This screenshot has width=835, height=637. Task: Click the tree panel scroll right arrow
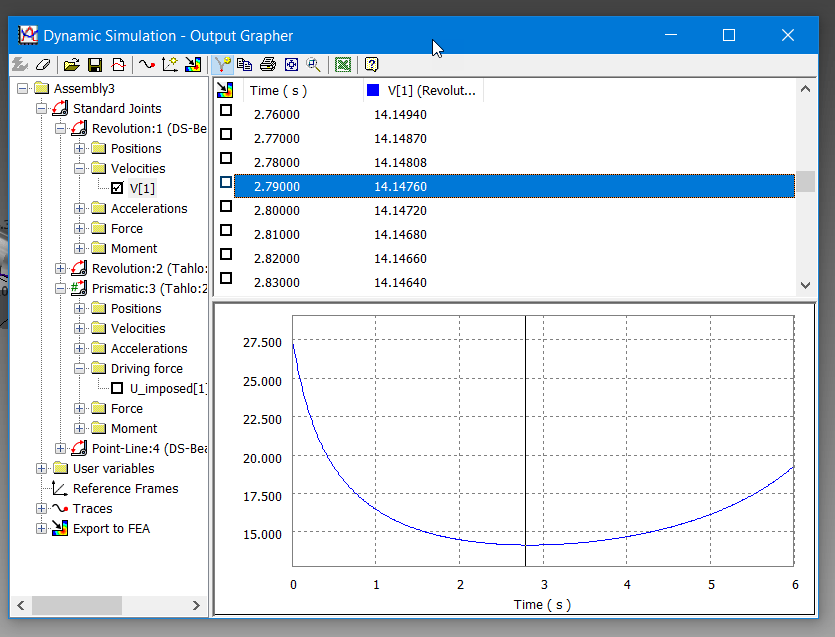196,606
